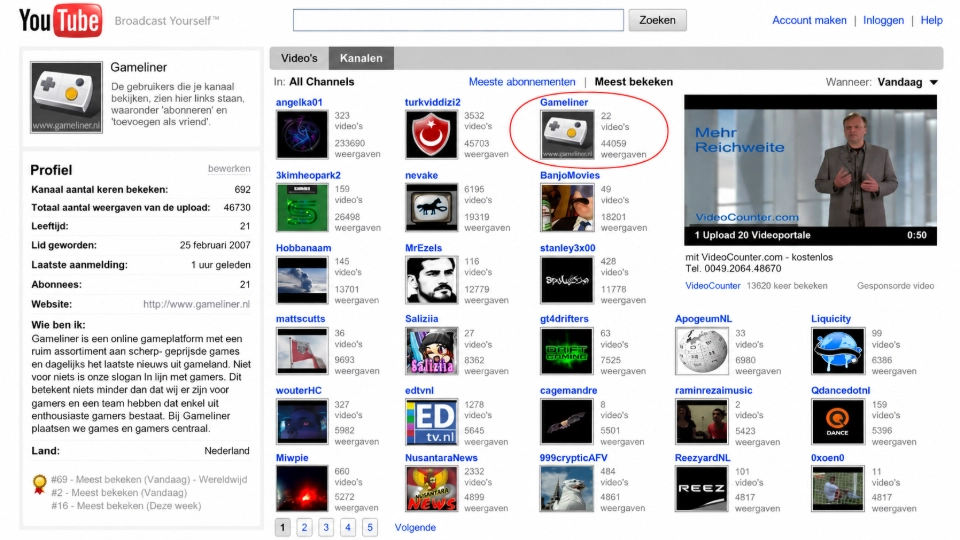Image resolution: width=960 pixels, height=540 pixels.
Task: Click Volgende next page link
Action: (415, 528)
